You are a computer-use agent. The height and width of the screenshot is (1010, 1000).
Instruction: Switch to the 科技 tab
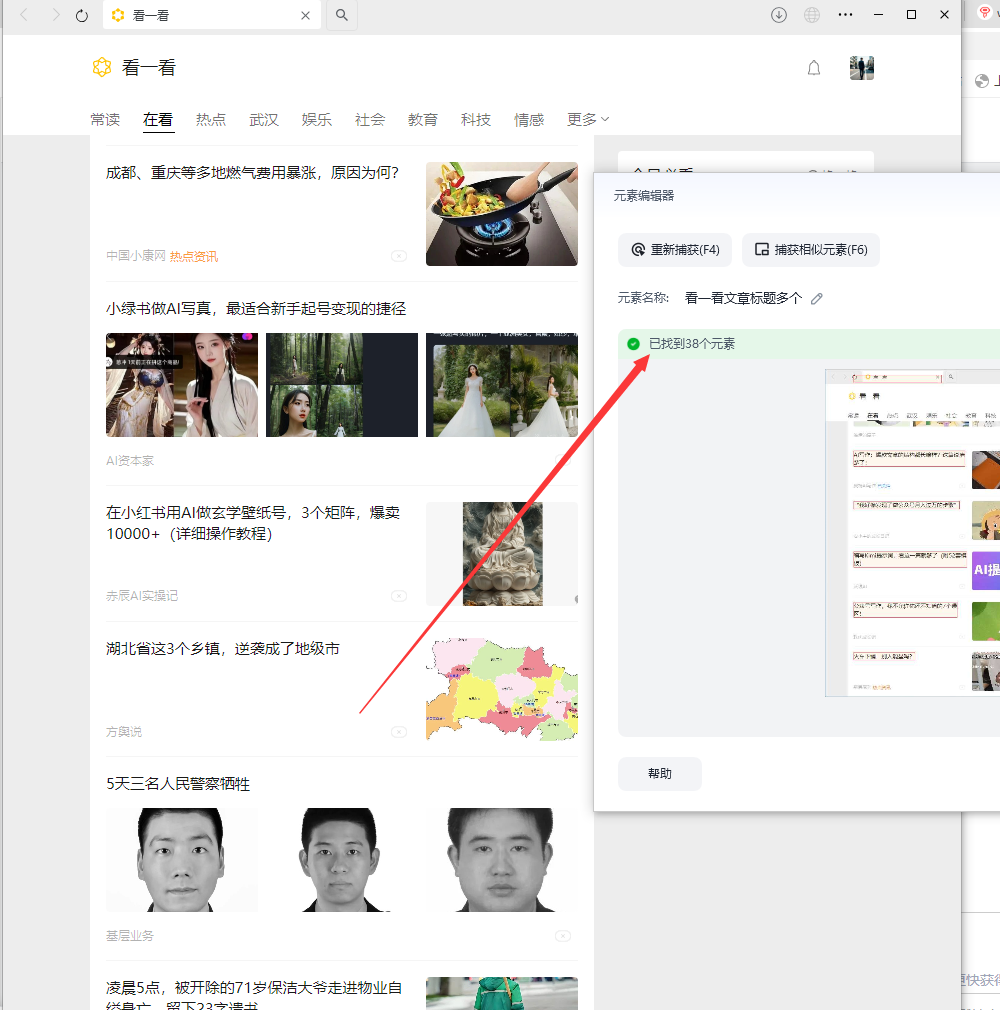476,120
